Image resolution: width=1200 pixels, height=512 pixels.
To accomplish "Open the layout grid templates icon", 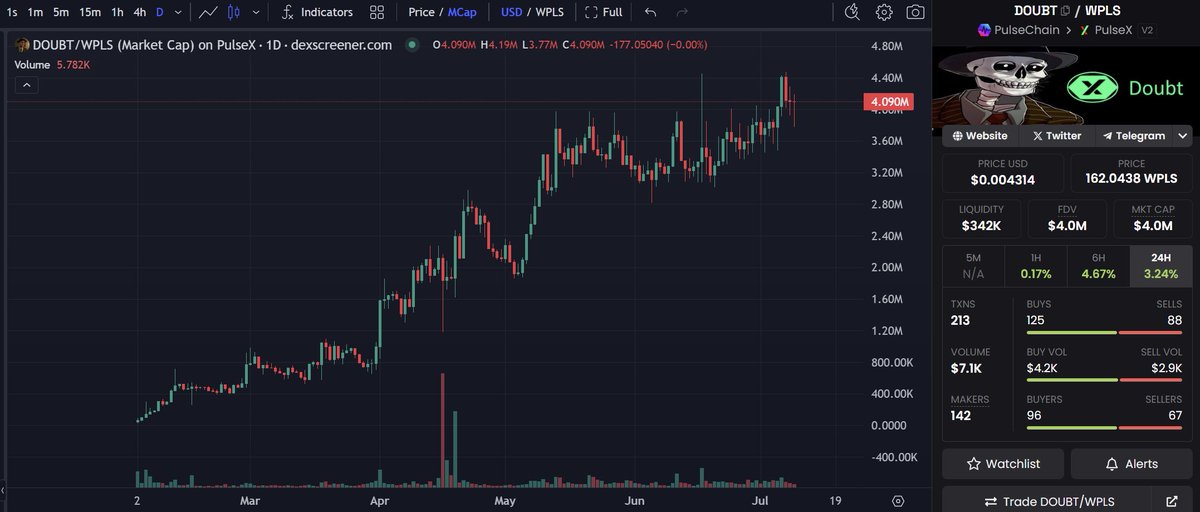I will pos(377,12).
